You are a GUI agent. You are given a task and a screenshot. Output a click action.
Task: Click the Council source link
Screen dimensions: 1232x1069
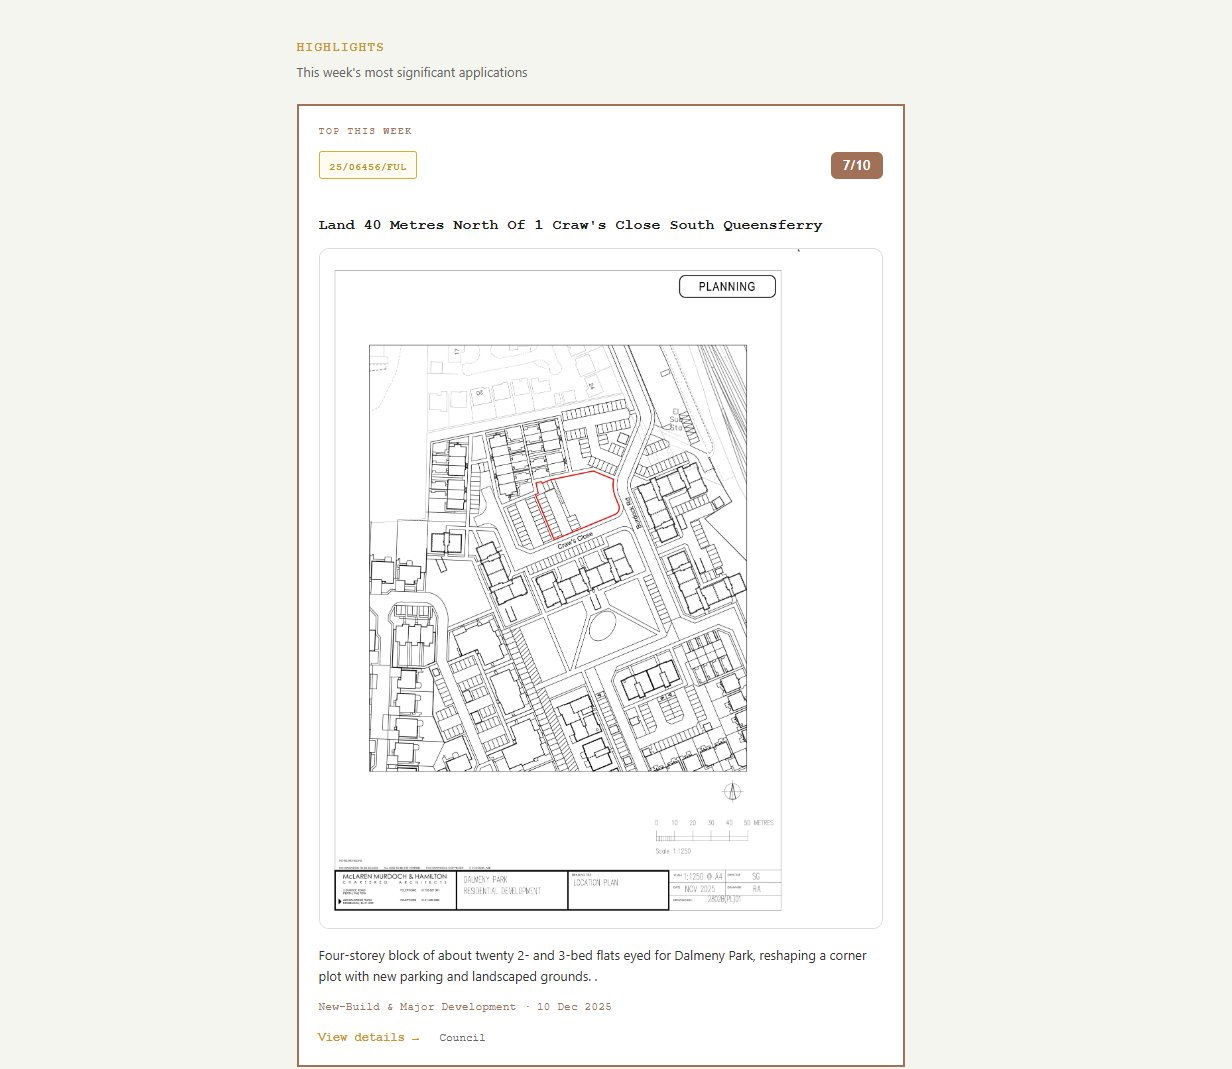pyautogui.click(x=462, y=1038)
